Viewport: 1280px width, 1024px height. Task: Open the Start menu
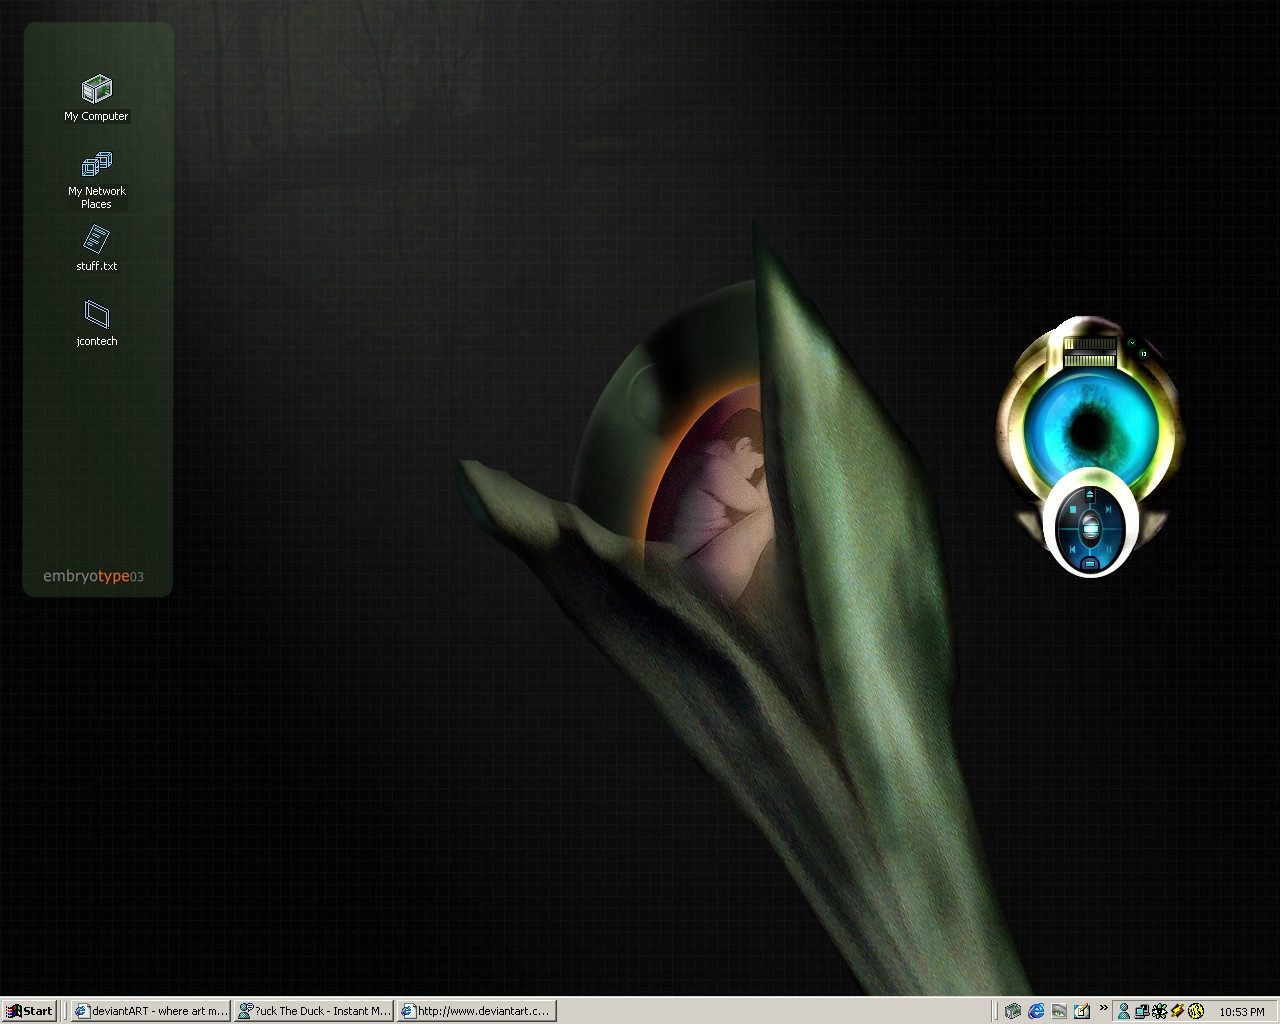[29, 1011]
